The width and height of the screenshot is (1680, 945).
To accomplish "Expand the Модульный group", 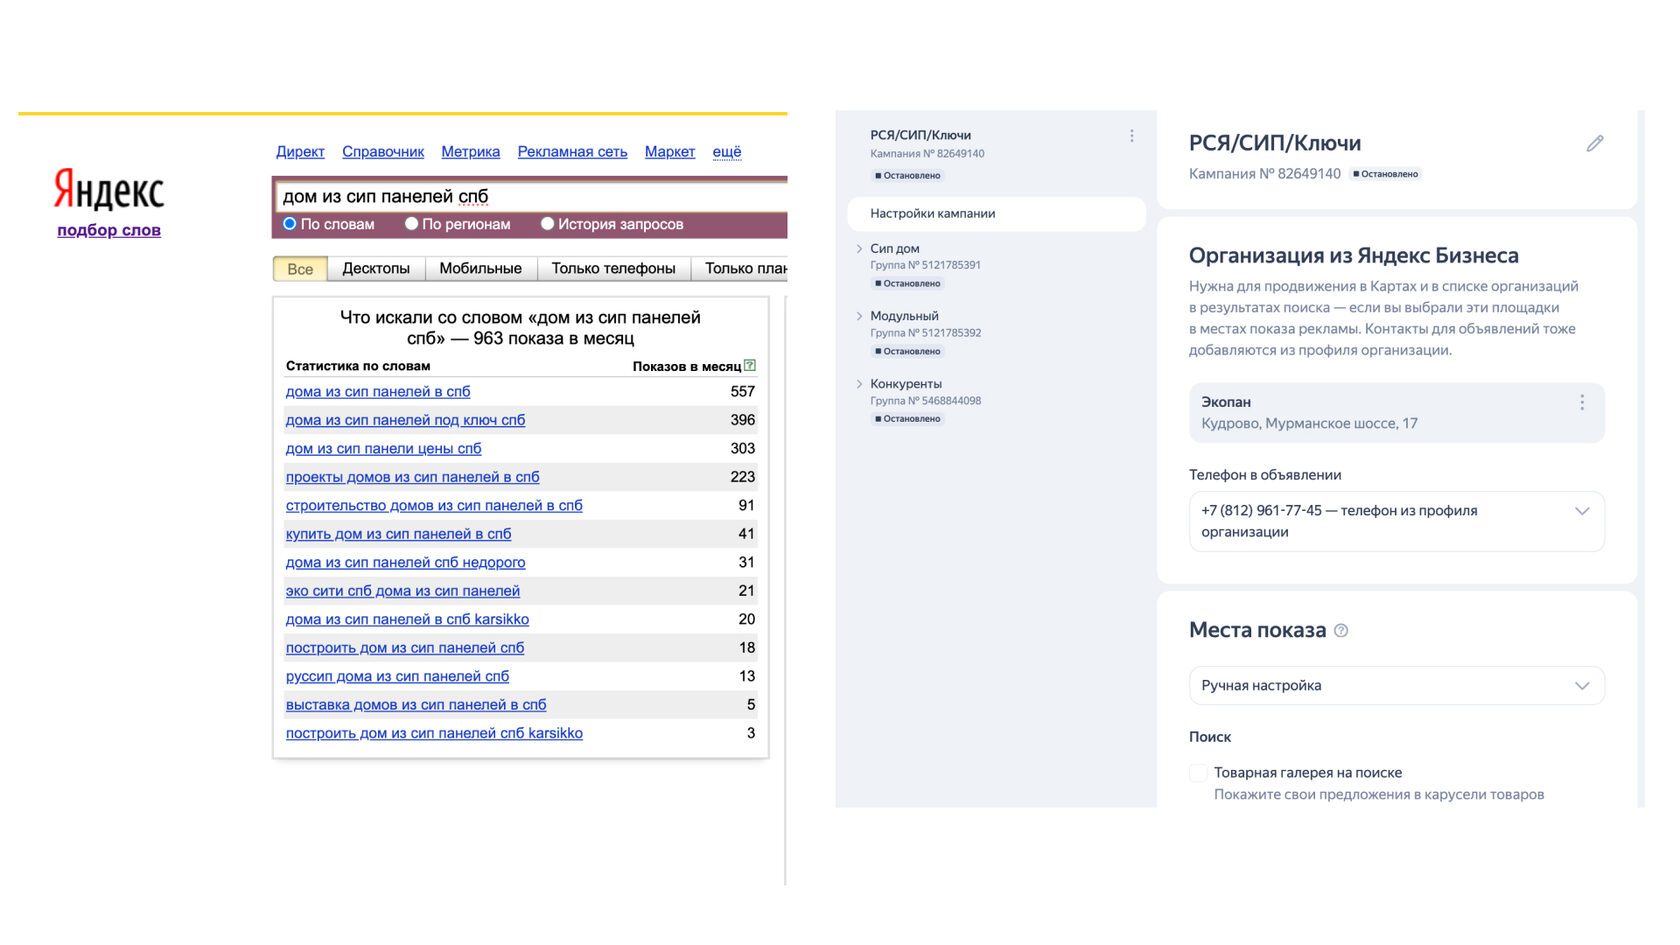I will coord(859,316).
